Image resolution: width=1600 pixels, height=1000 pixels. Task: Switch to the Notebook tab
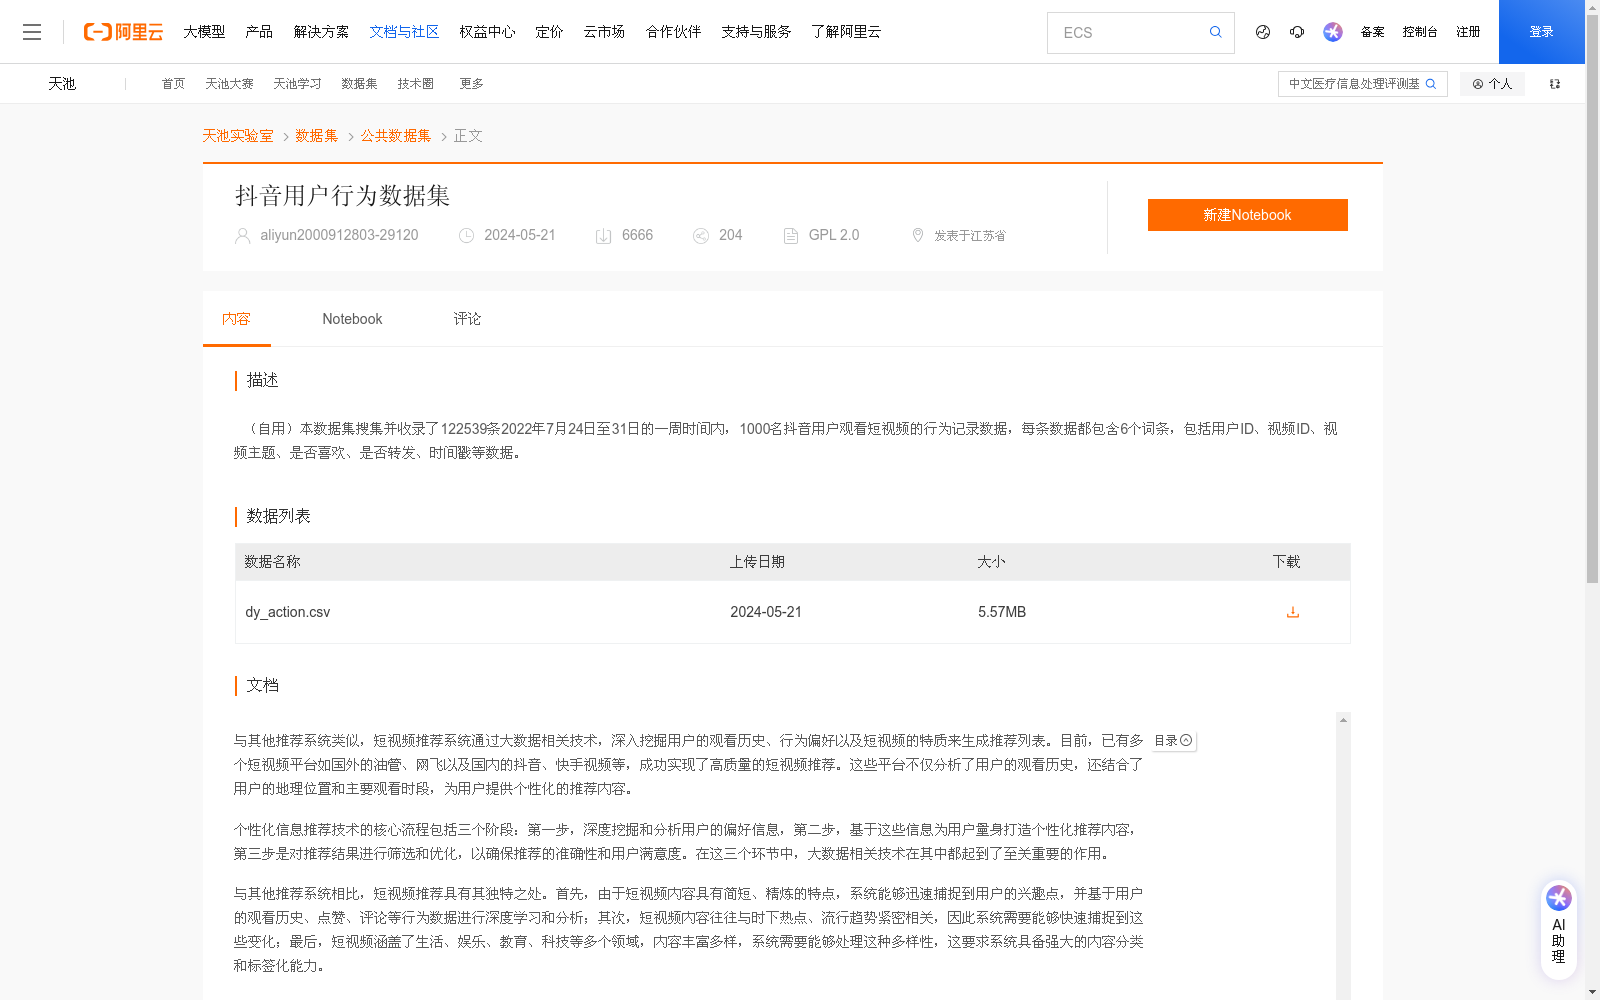point(352,318)
